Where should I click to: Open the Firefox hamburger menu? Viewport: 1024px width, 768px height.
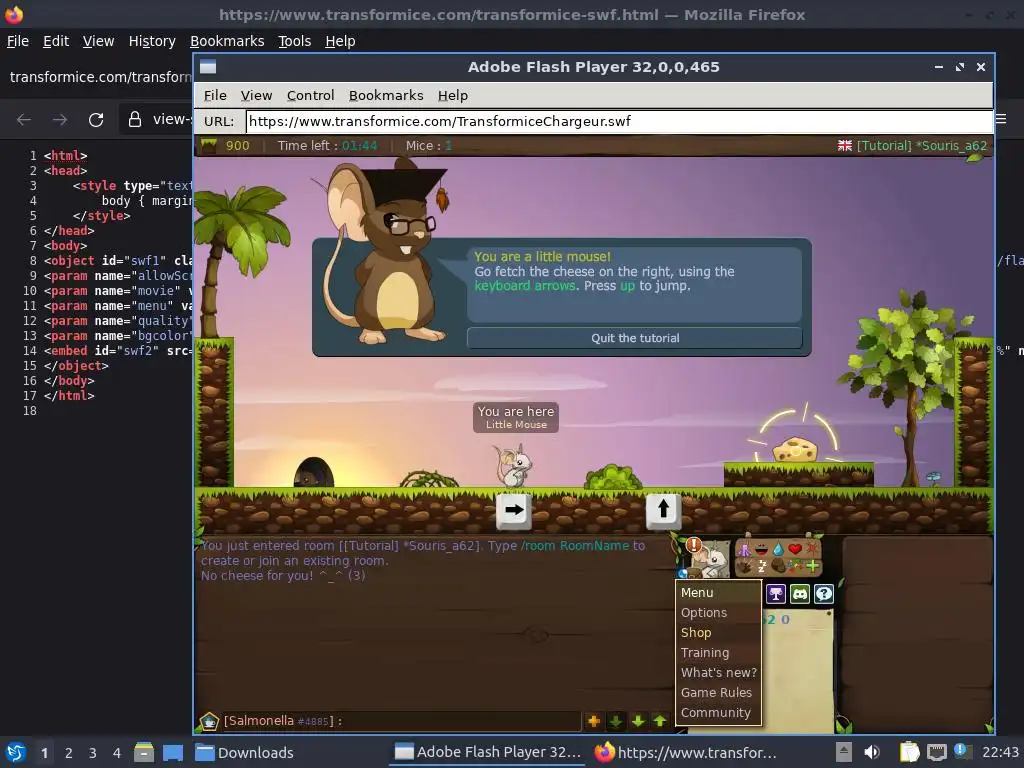pos(1001,119)
